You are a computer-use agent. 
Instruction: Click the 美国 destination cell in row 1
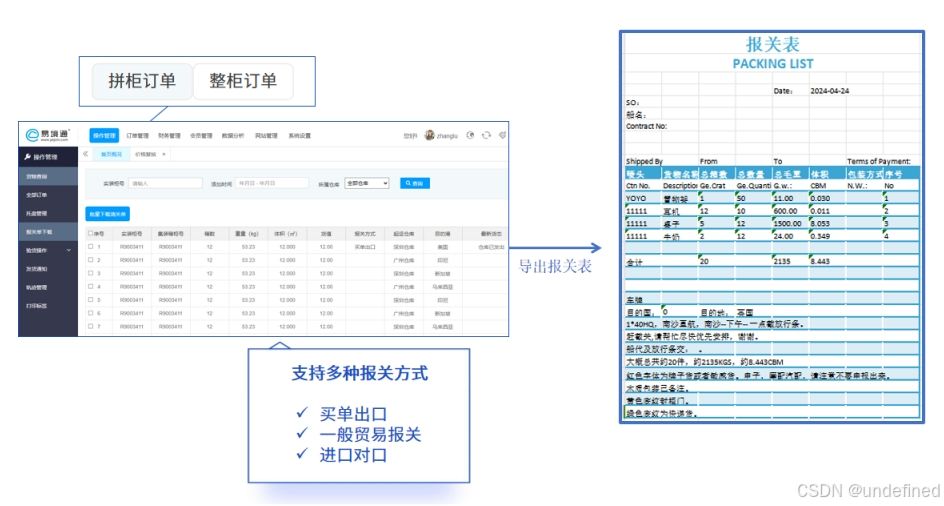(x=442, y=246)
